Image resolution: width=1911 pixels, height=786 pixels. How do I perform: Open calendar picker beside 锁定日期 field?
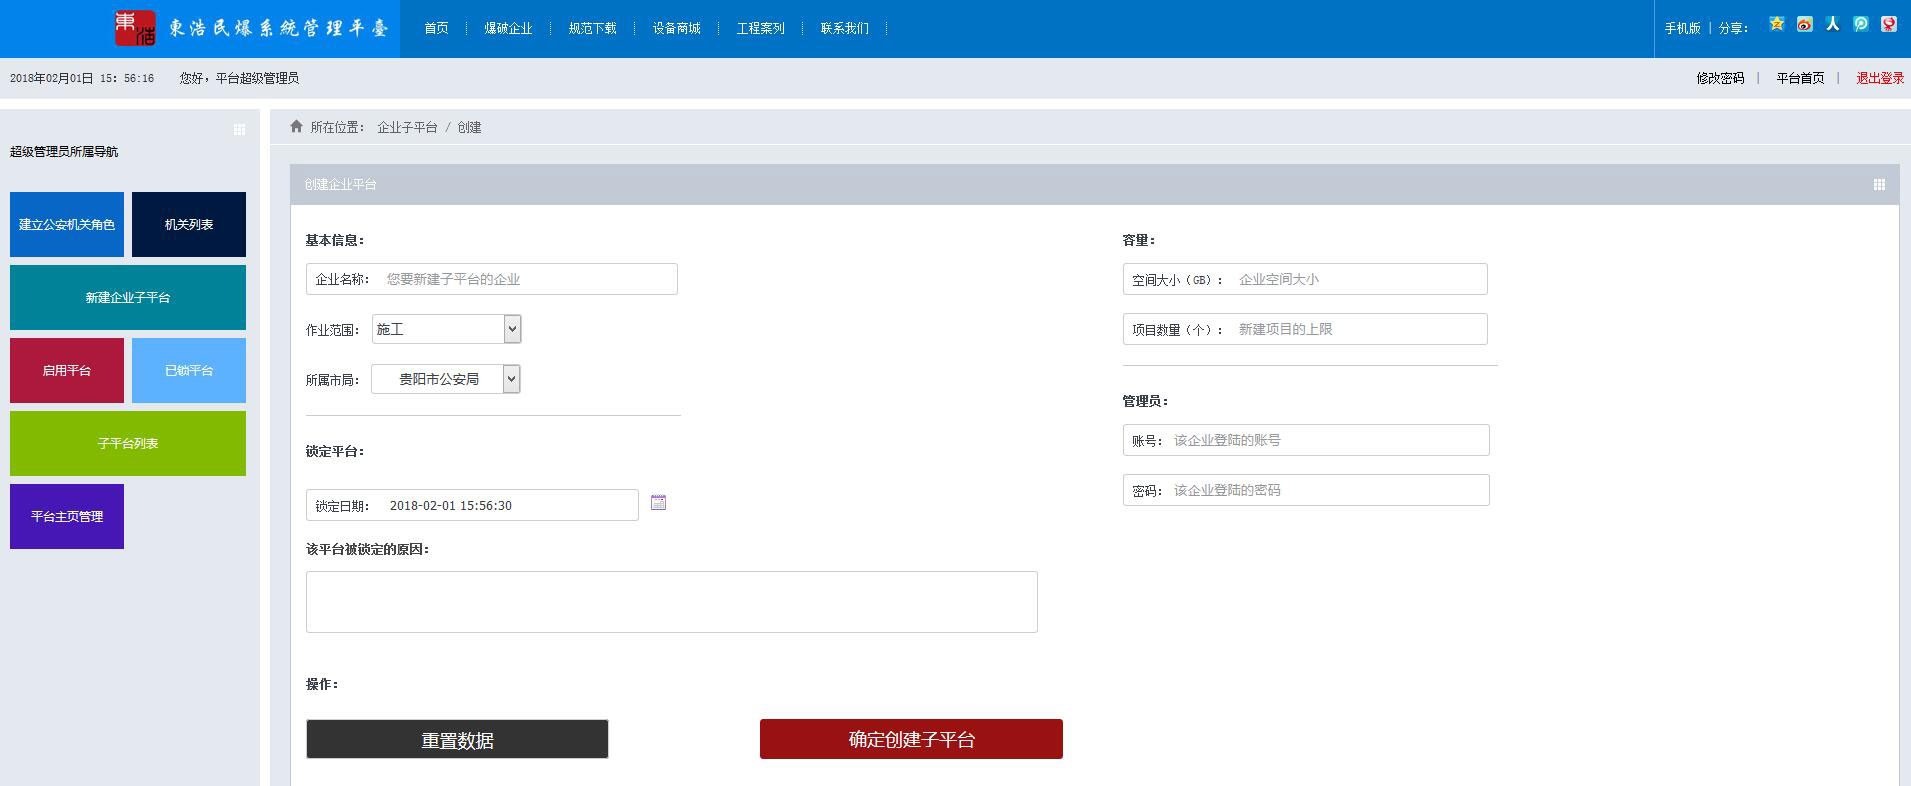coord(658,503)
